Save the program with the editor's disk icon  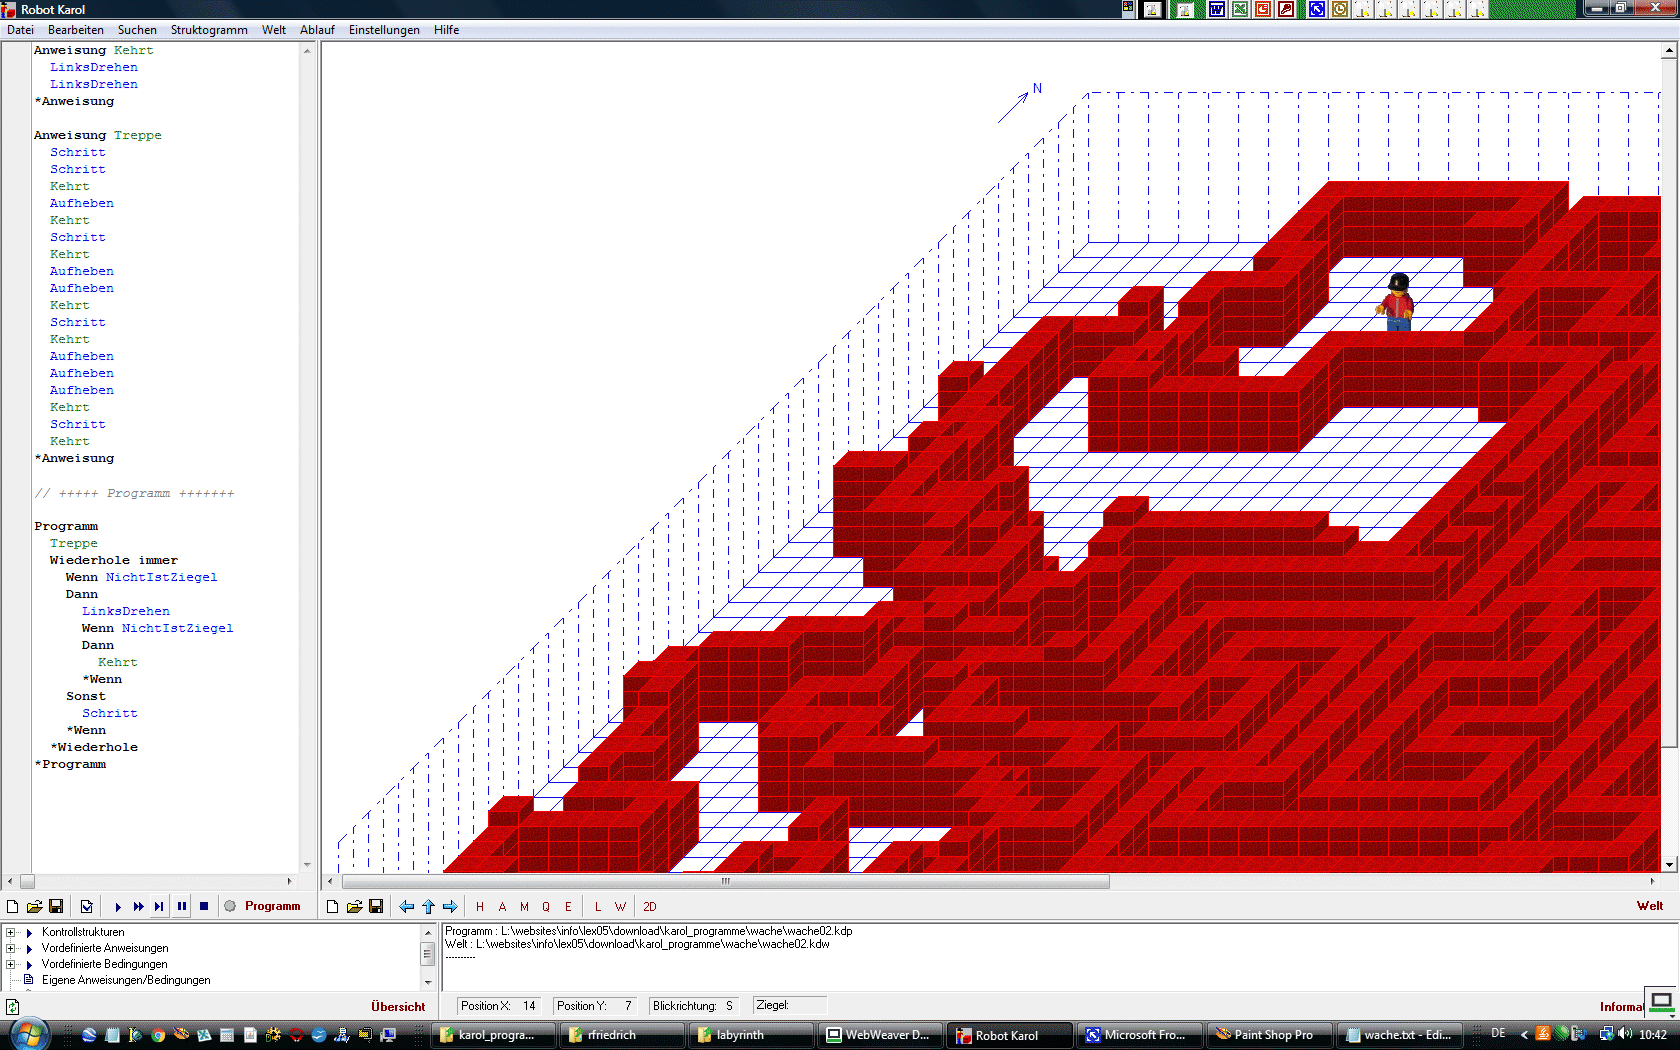[56, 907]
